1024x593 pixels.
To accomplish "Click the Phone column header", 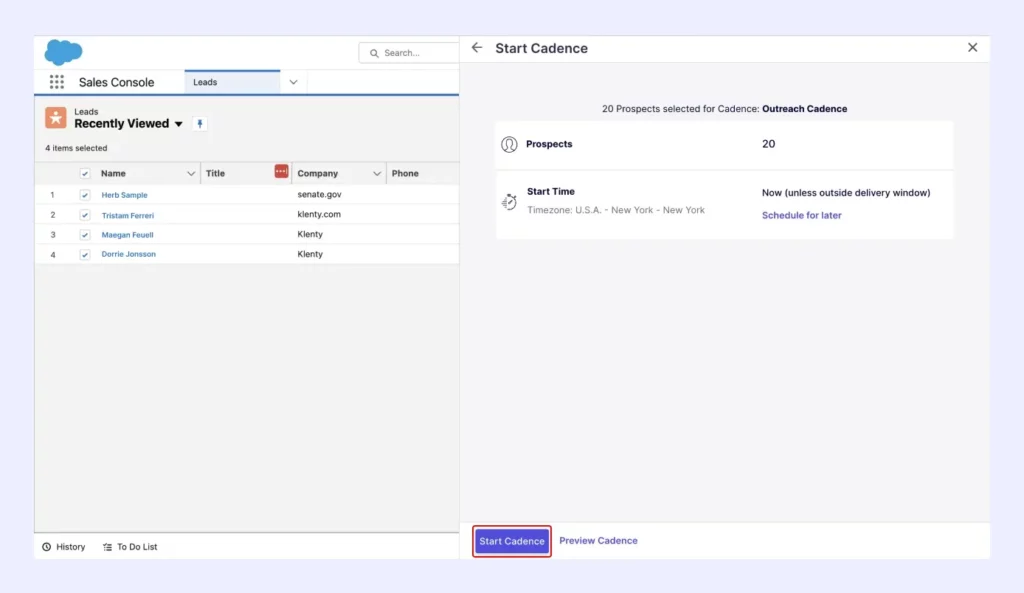I will pyautogui.click(x=405, y=174).
